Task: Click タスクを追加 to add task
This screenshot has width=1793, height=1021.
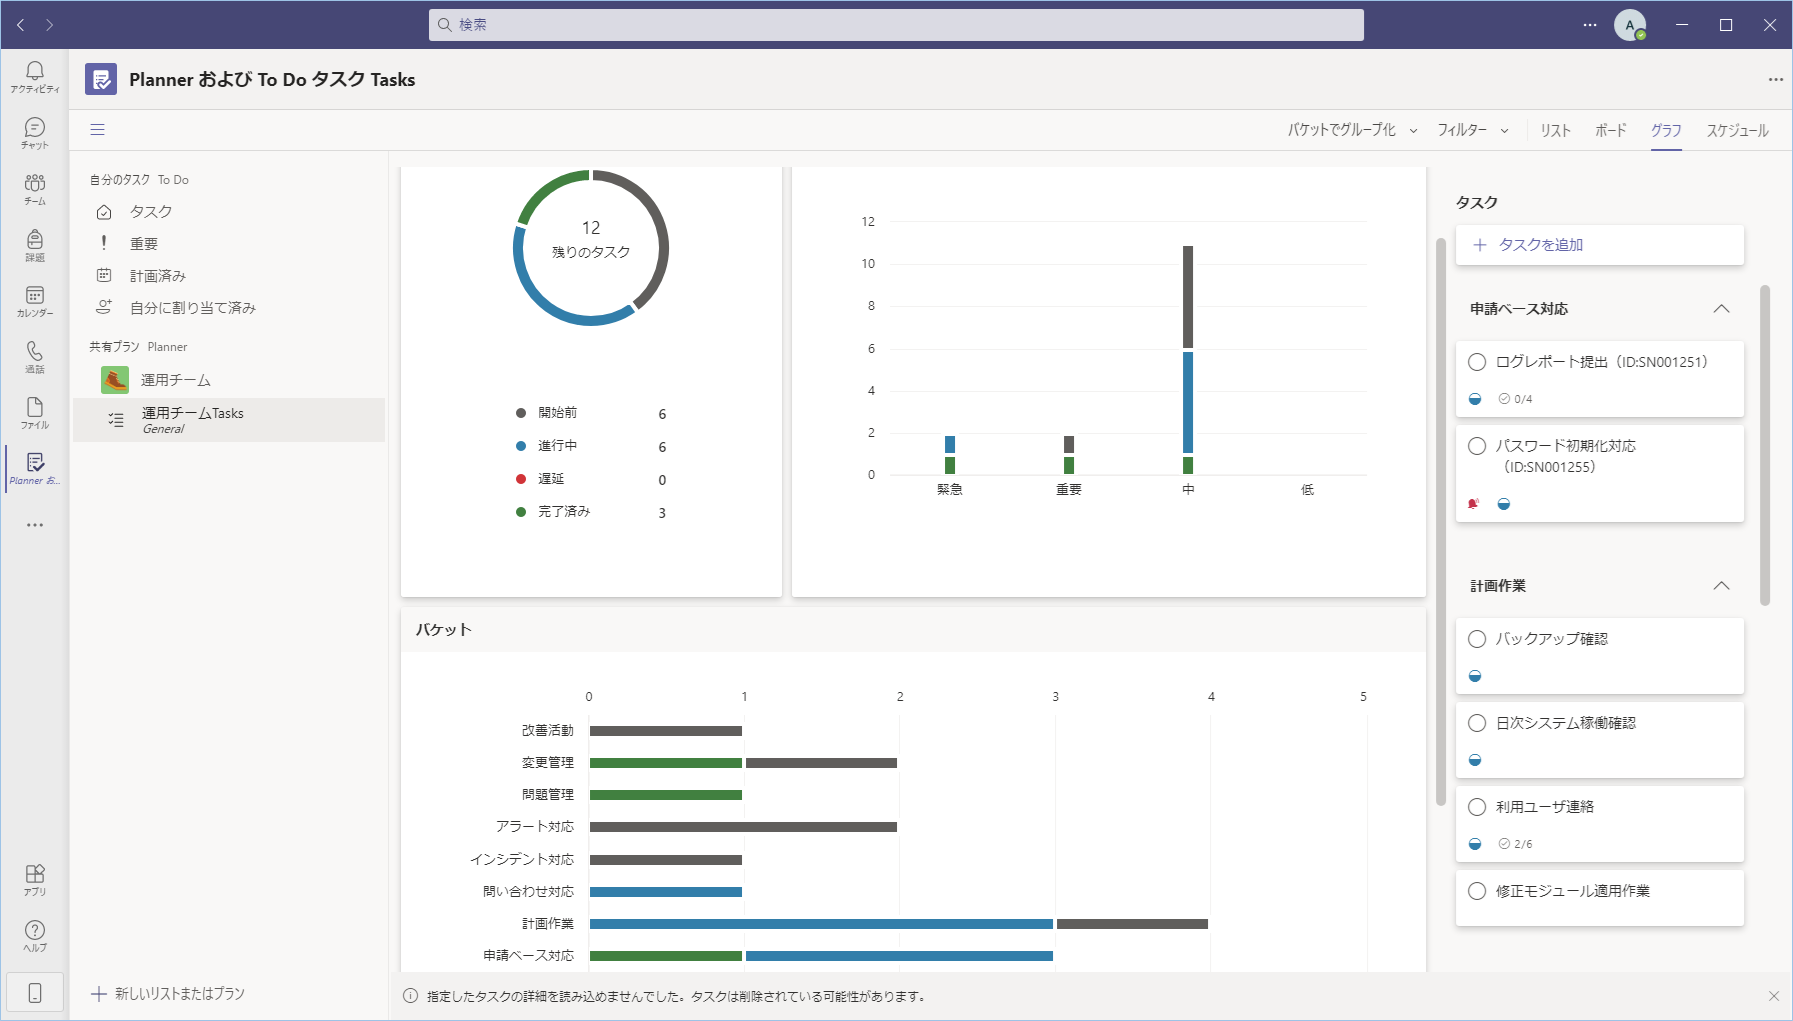Action: [1599, 245]
